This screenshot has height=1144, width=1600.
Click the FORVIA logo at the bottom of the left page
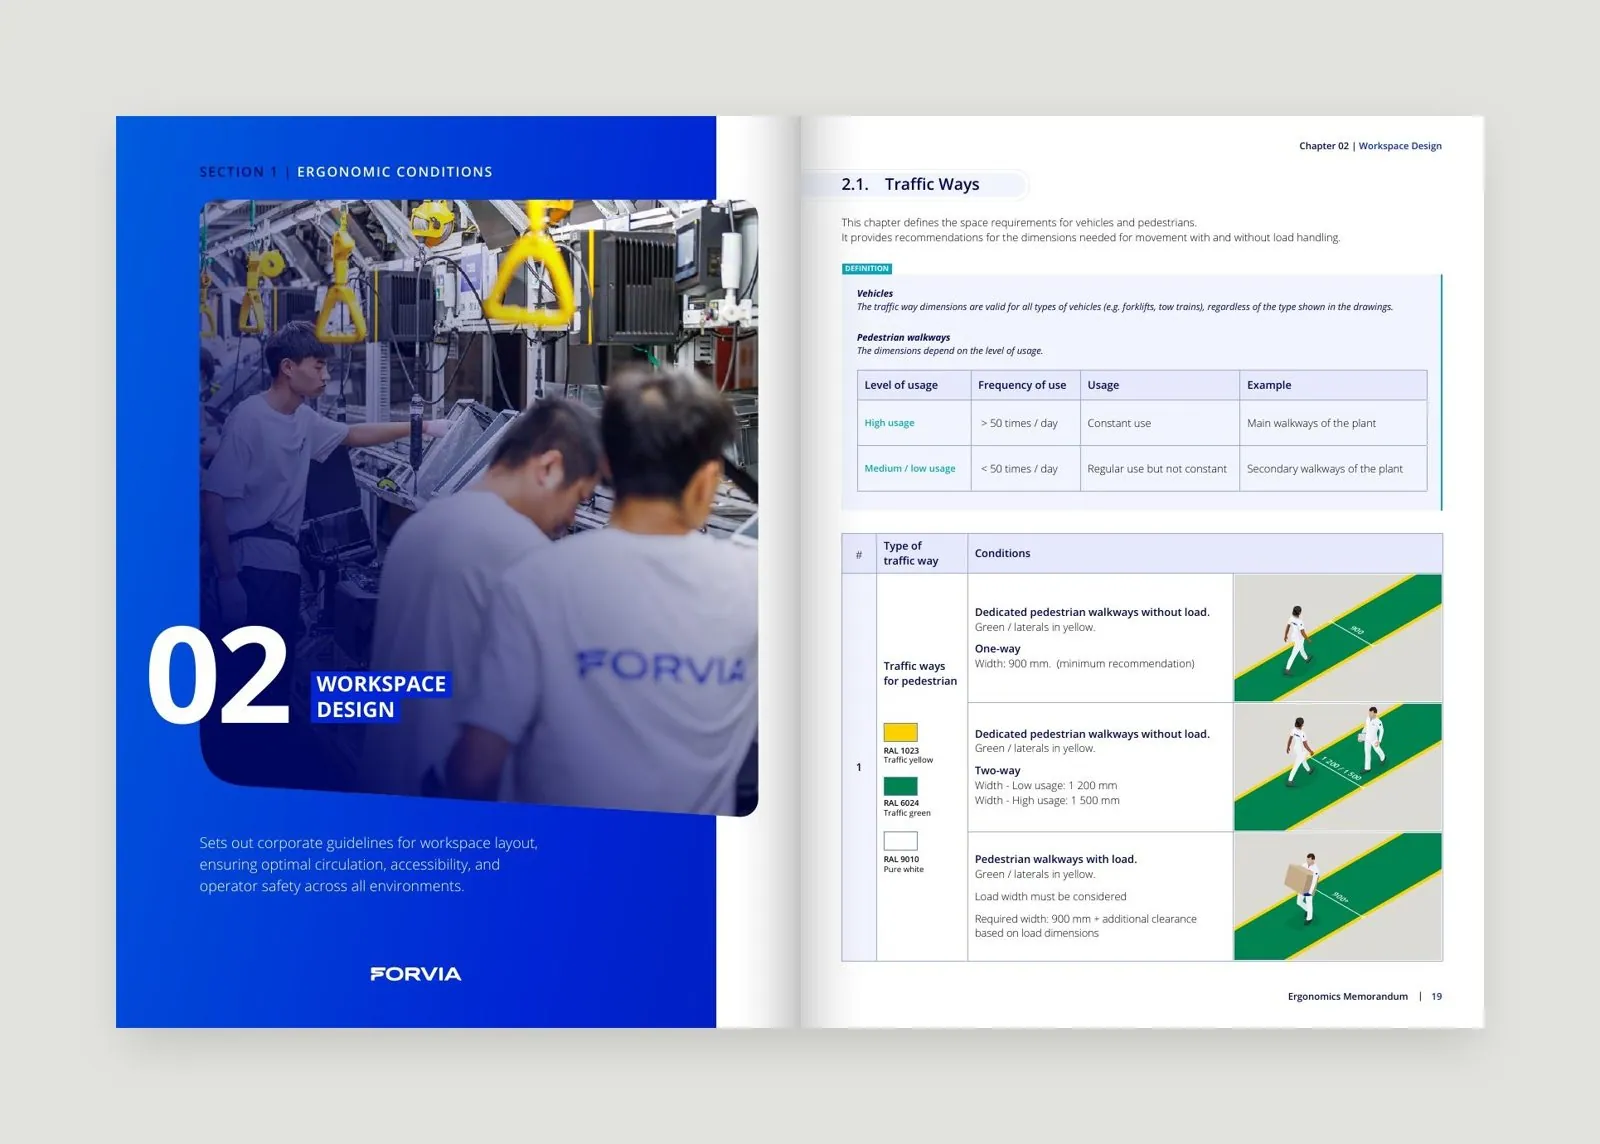click(415, 974)
